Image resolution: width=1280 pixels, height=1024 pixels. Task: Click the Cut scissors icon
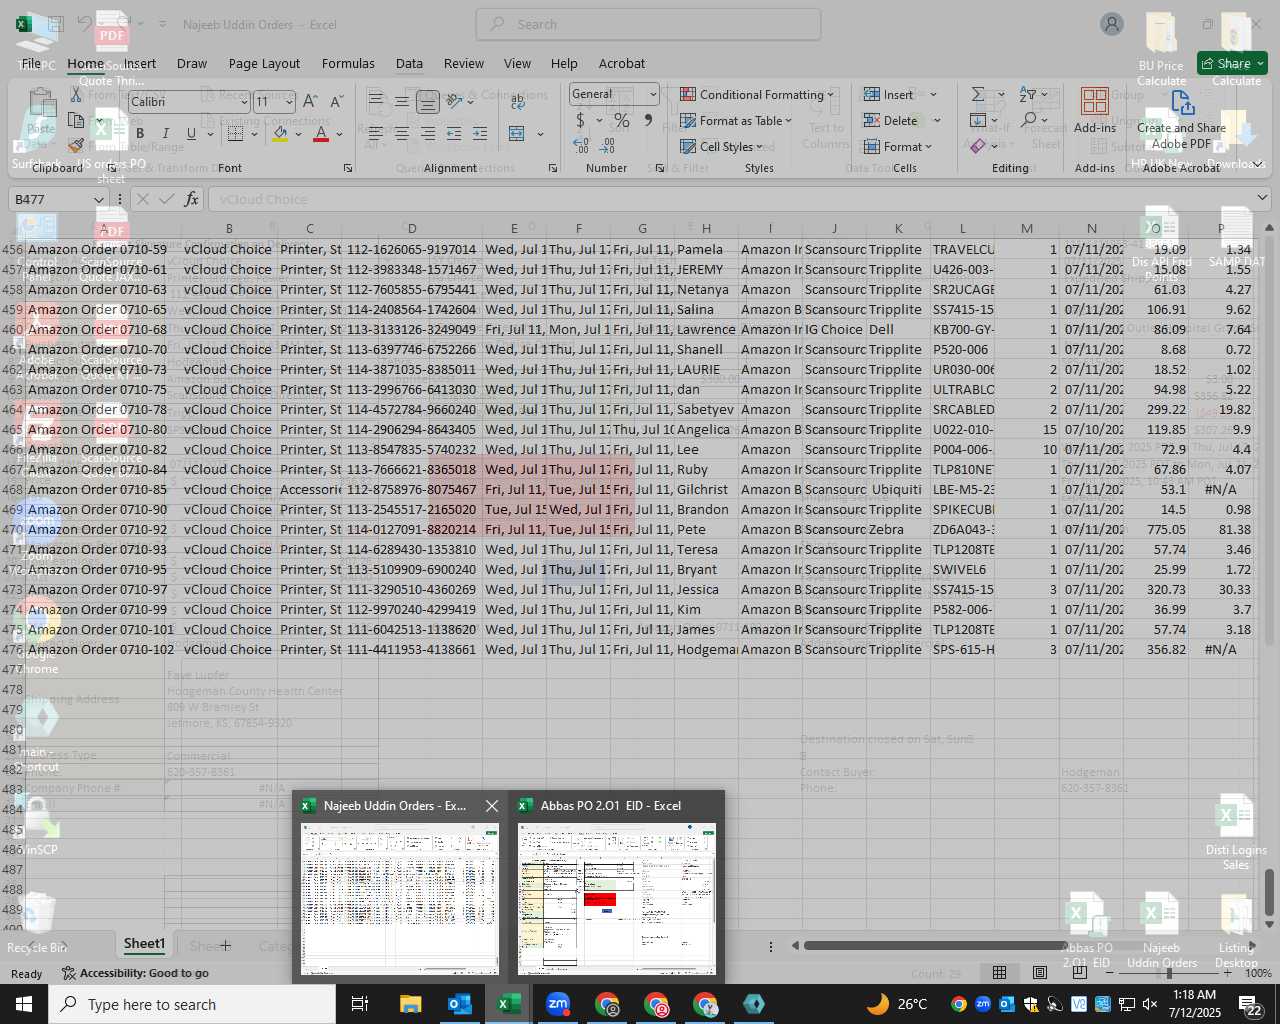point(76,95)
